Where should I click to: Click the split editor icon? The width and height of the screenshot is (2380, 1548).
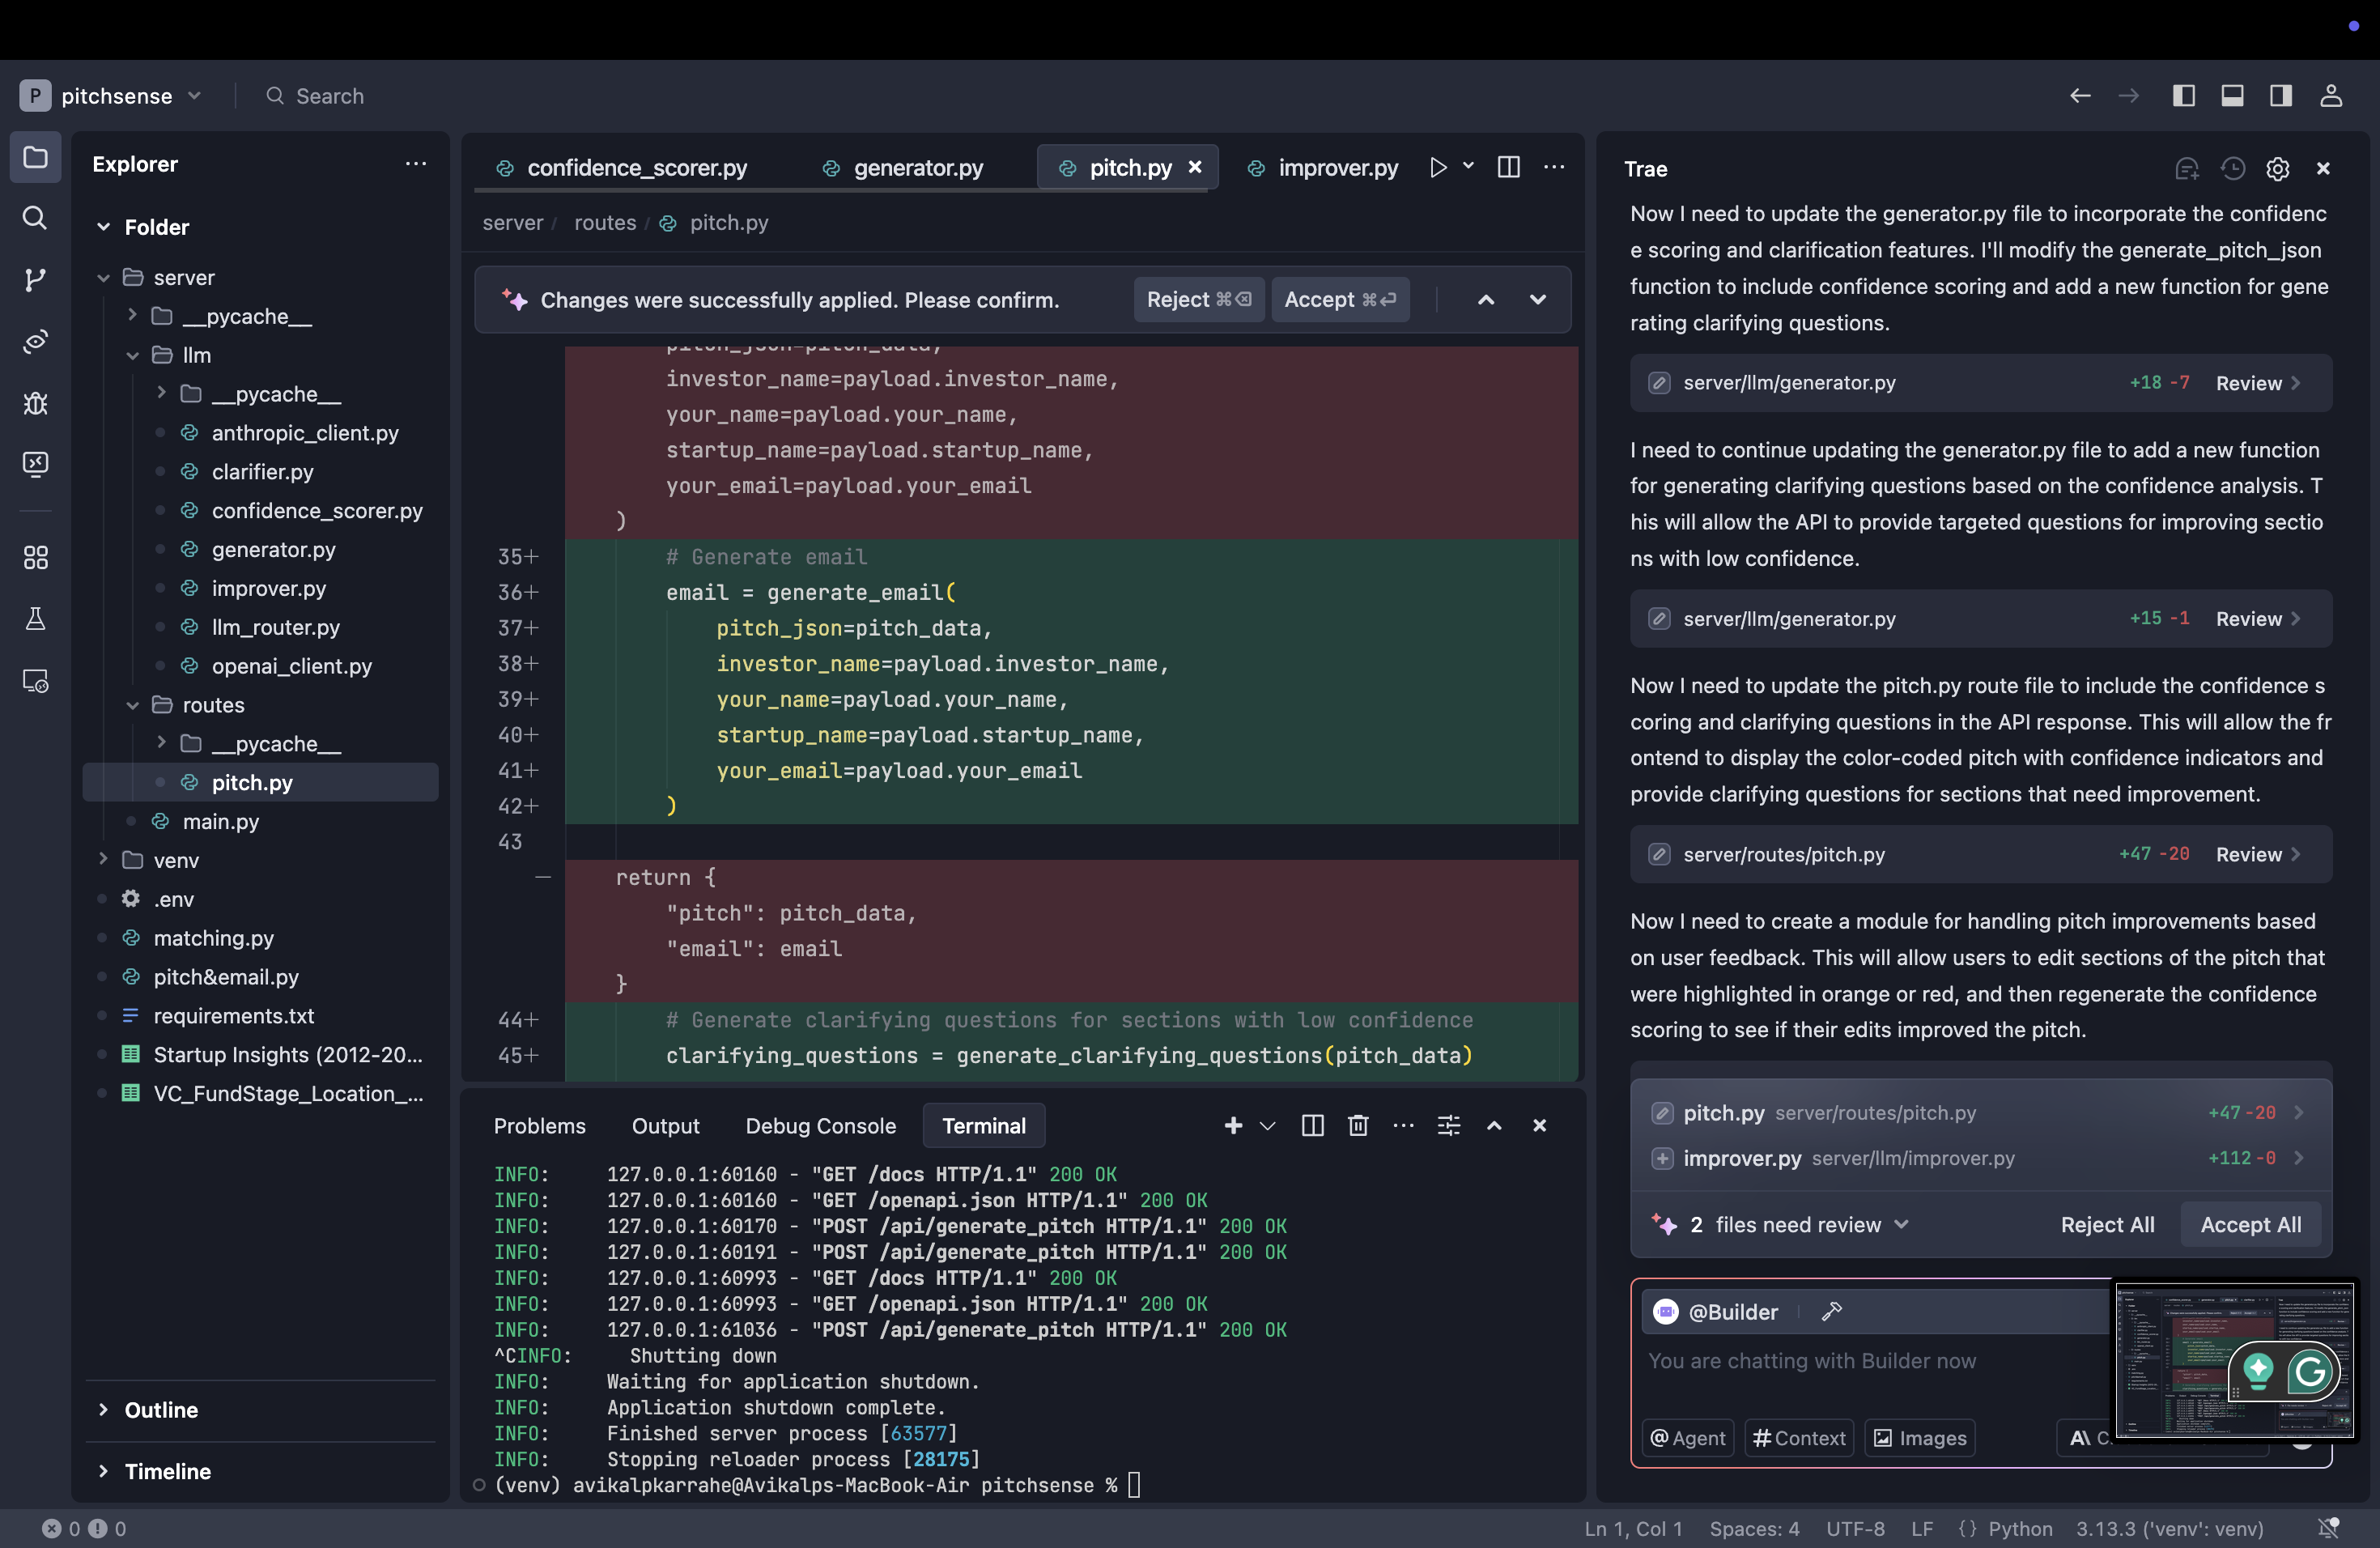click(x=1508, y=167)
